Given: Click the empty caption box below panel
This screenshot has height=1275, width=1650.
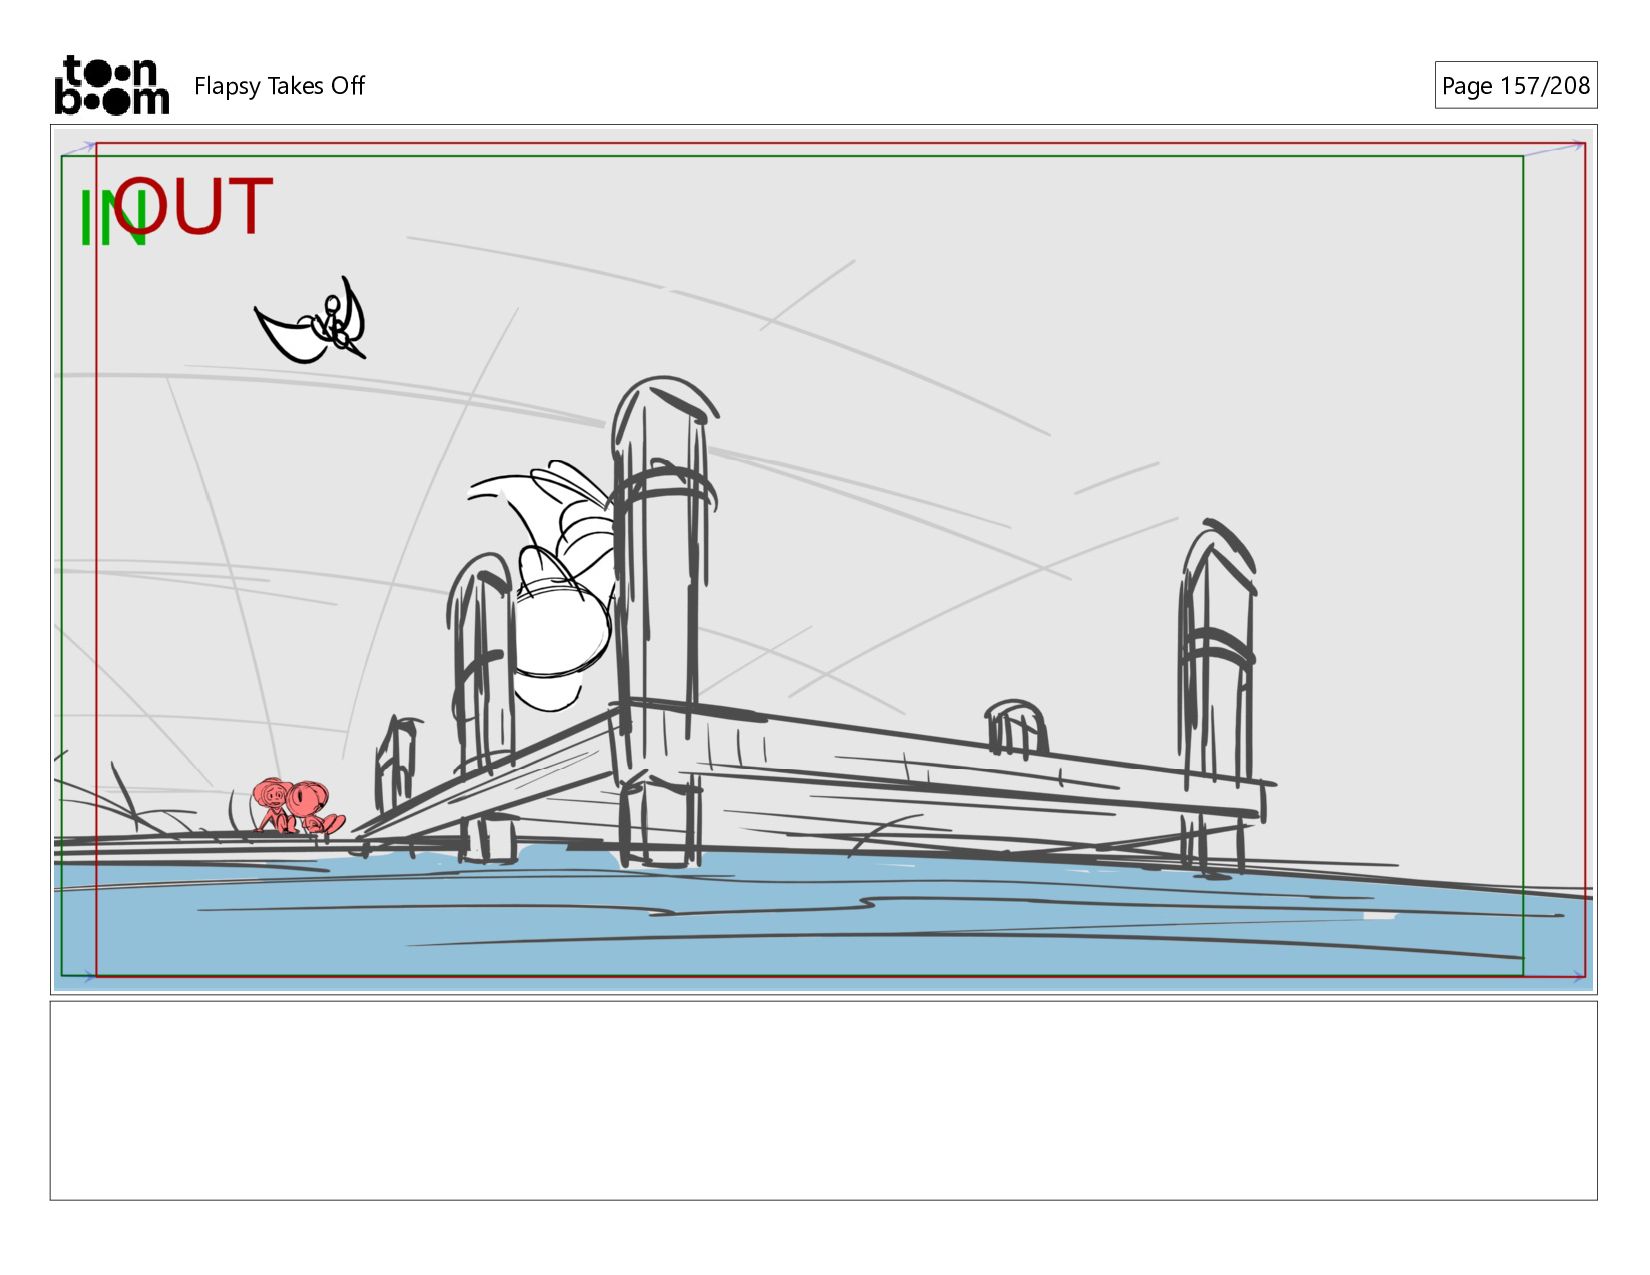Looking at the screenshot, I should [x=823, y=1101].
